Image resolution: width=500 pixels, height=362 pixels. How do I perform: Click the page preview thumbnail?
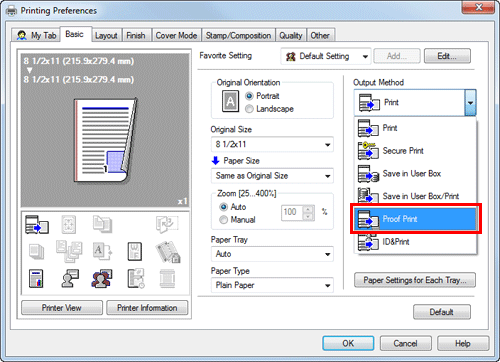(105, 141)
